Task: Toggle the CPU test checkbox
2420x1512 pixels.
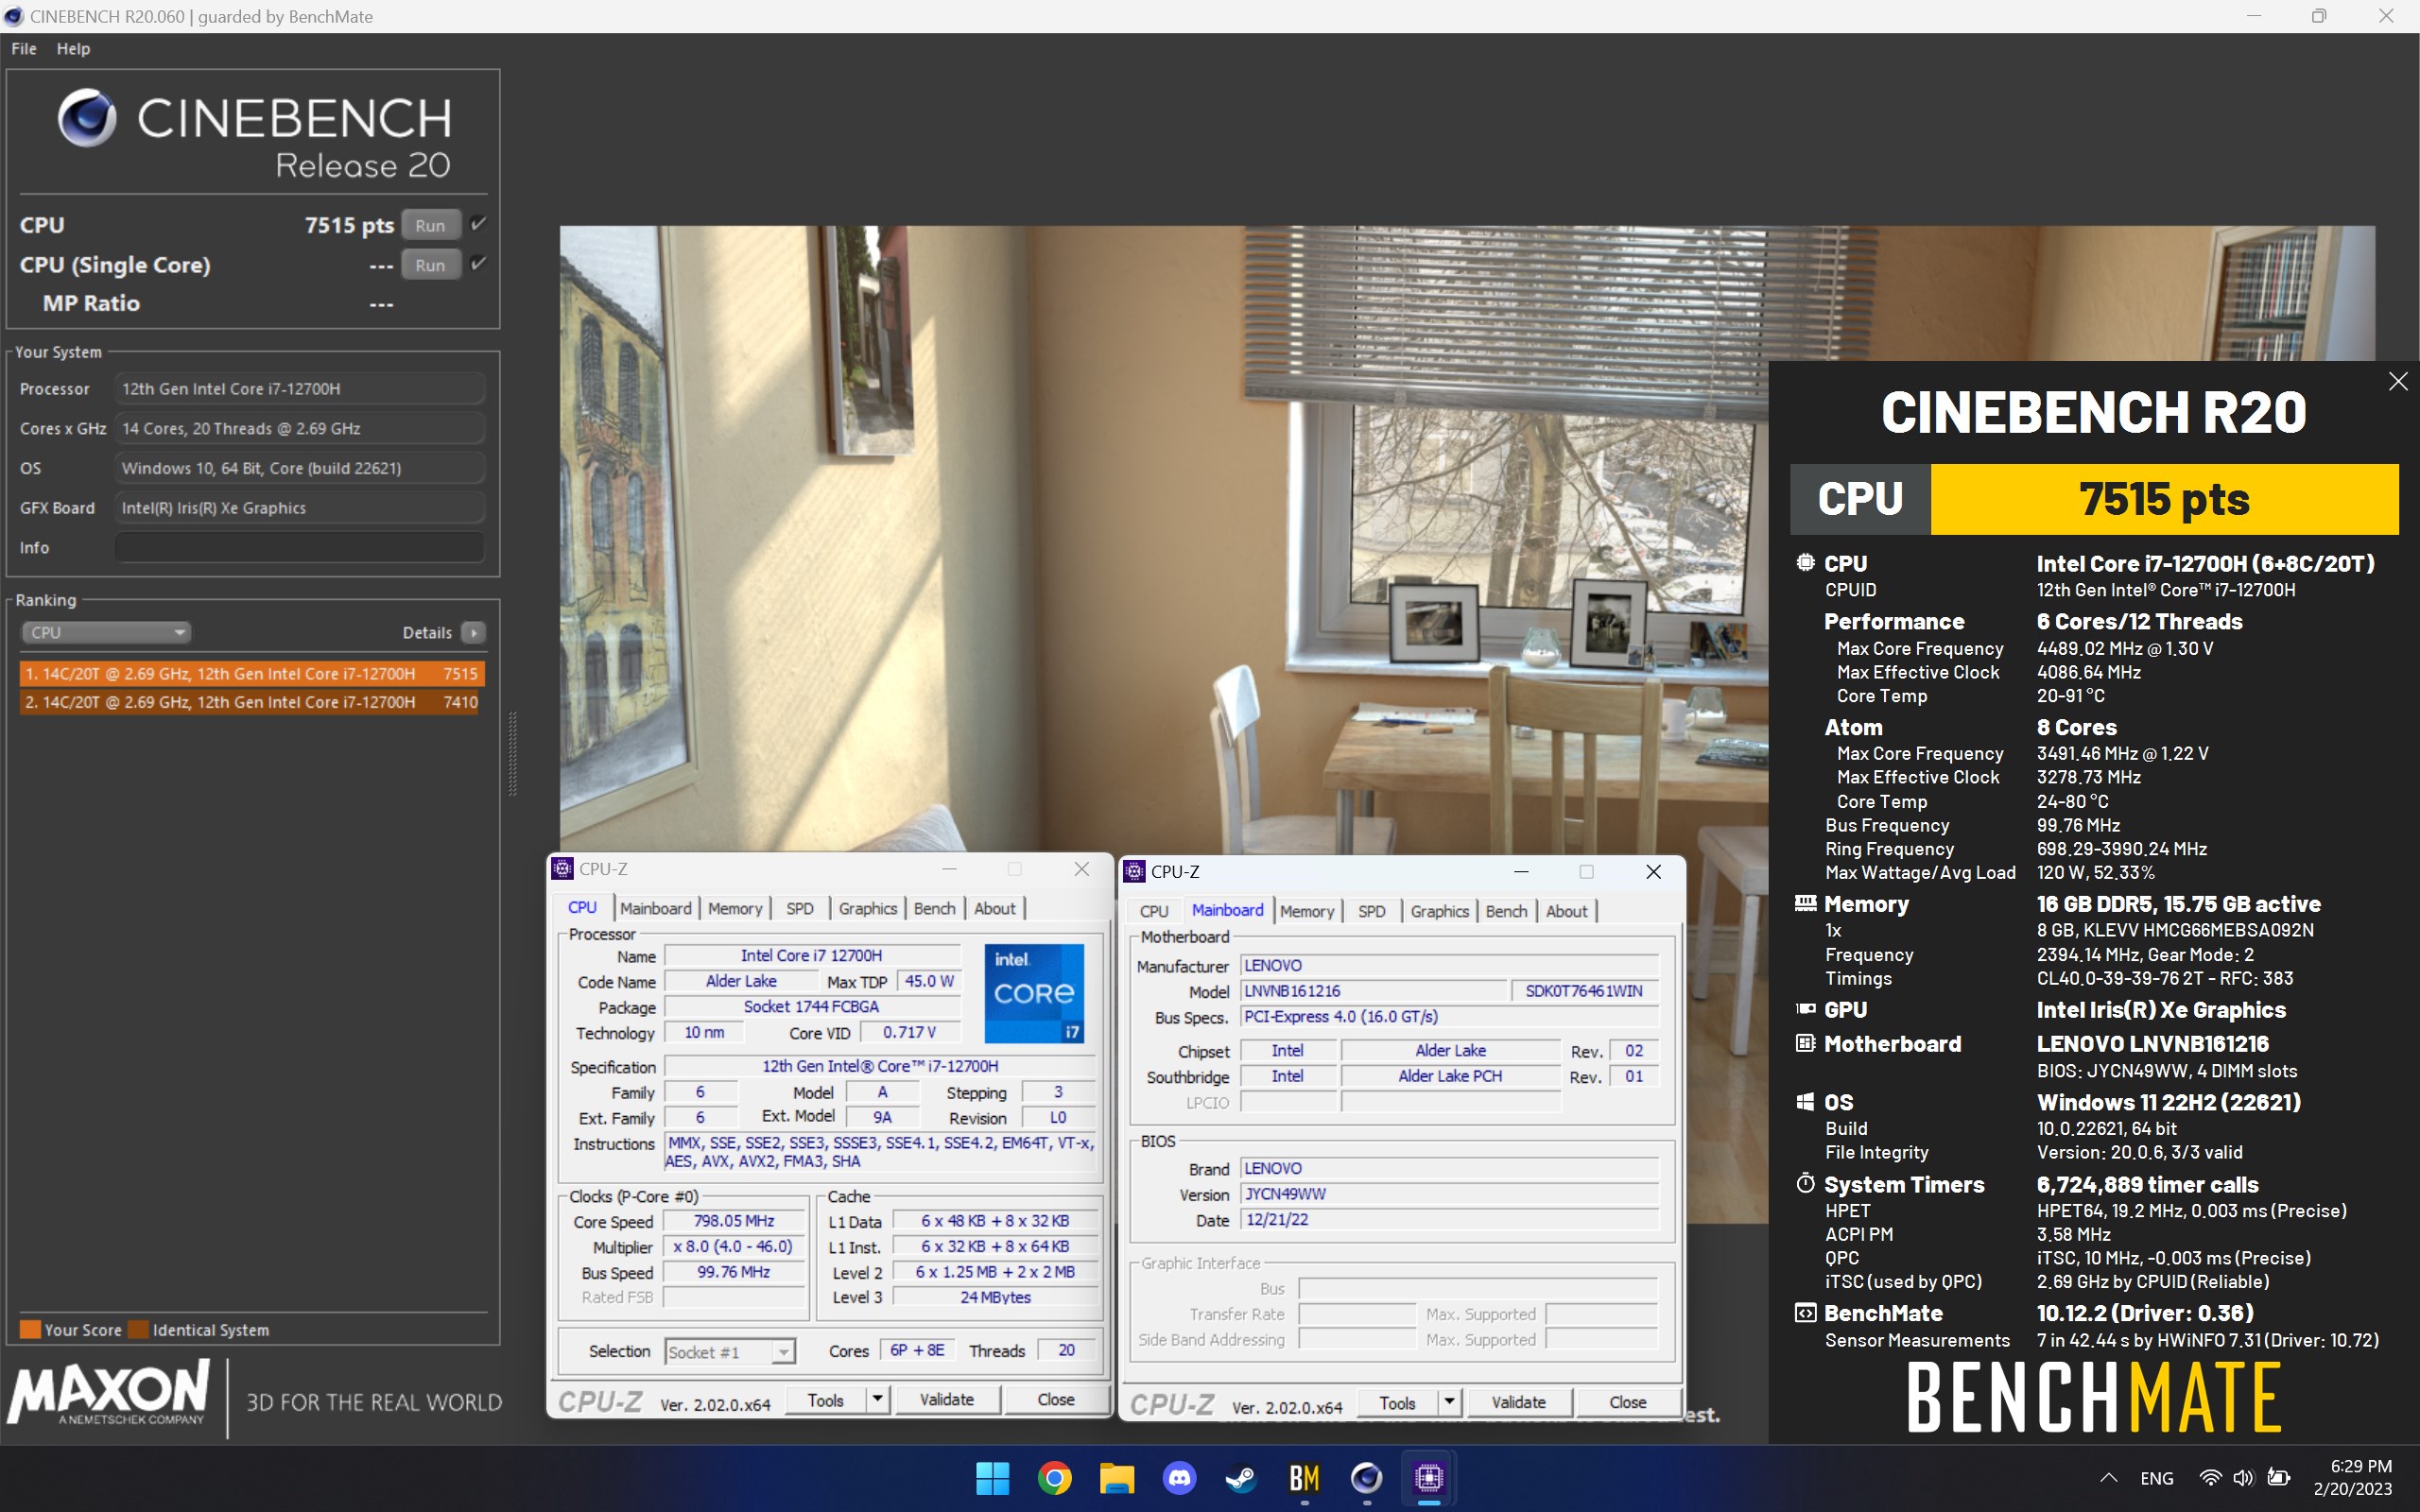Action: [x=478, y=224]
